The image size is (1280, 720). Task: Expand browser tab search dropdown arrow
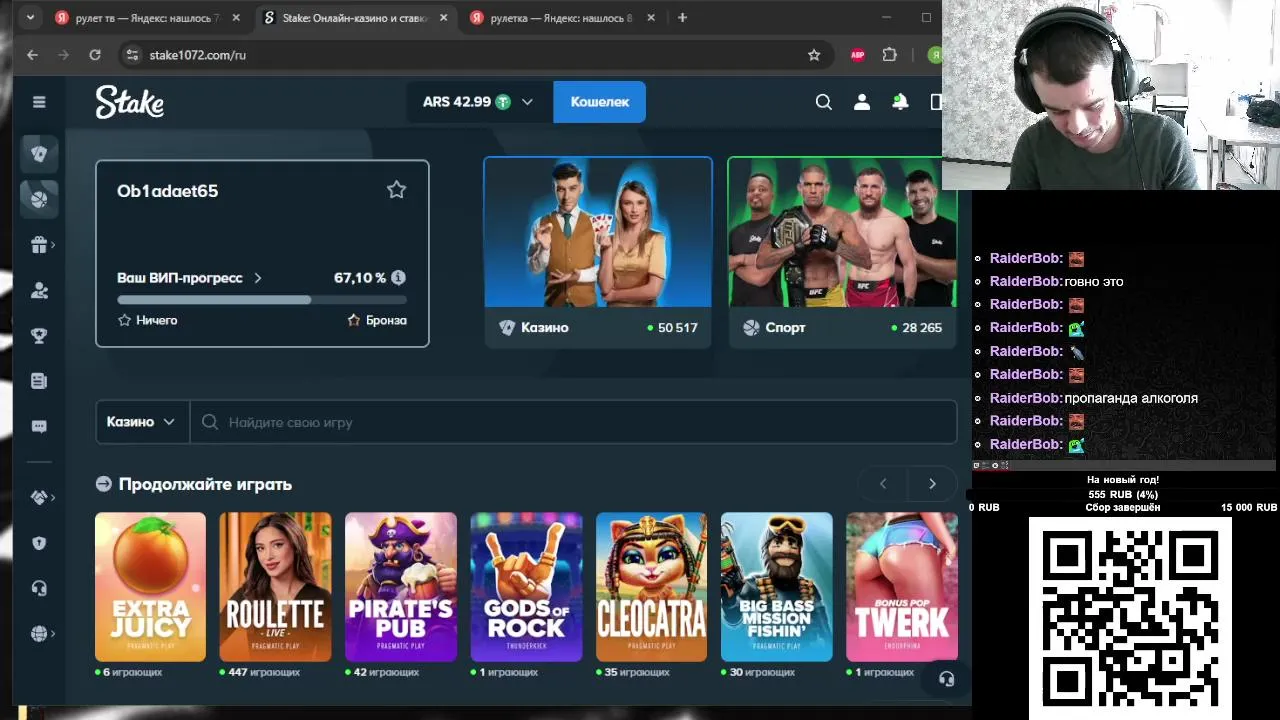pyautogui.click(x=30, y=17)
